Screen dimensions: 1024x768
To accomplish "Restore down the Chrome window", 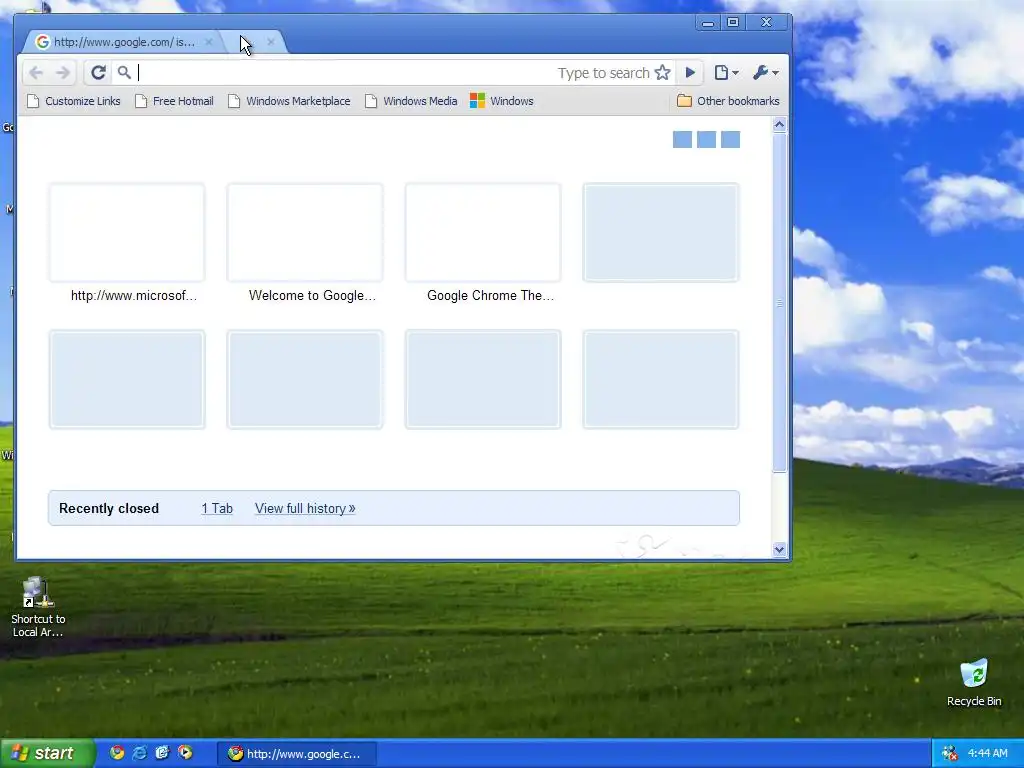I will click(733, 23).
